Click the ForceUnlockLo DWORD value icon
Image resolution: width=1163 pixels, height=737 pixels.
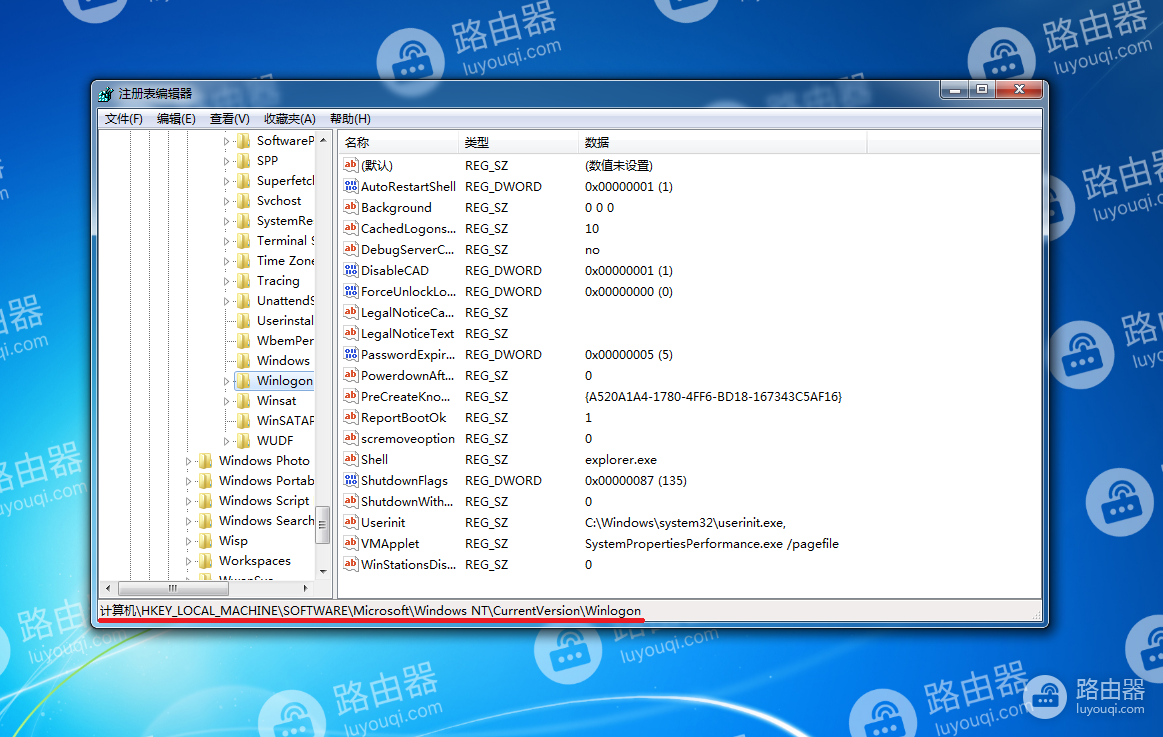351,291
